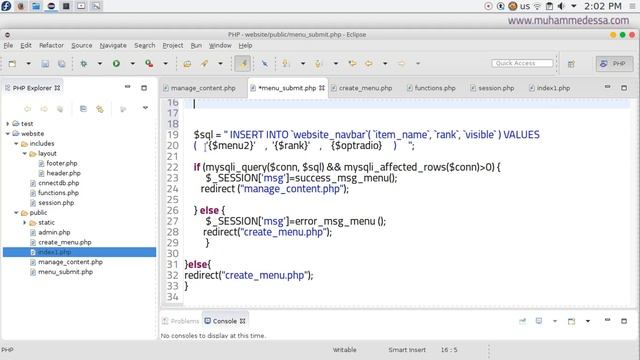This screenshot has width=640, height=360.
Task: Open the Previous Annotation dropdown arrow
Action: 336,64
